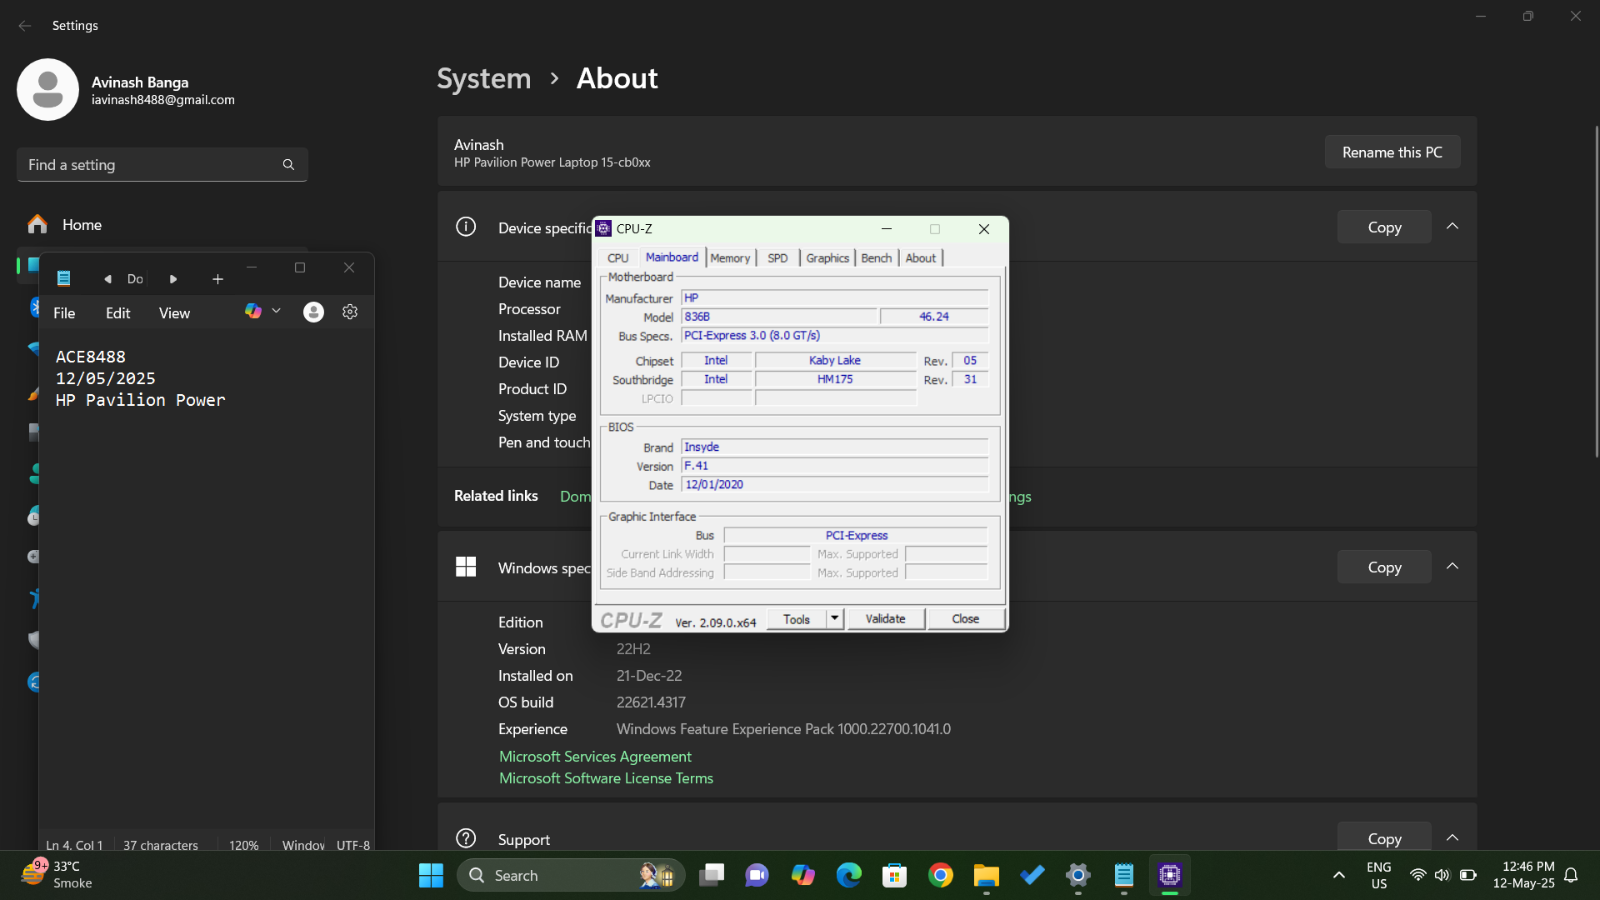This screenshot has height=900, width=1600.
Task: Click the Settings back arrow
Action: (x=25, y=25)
